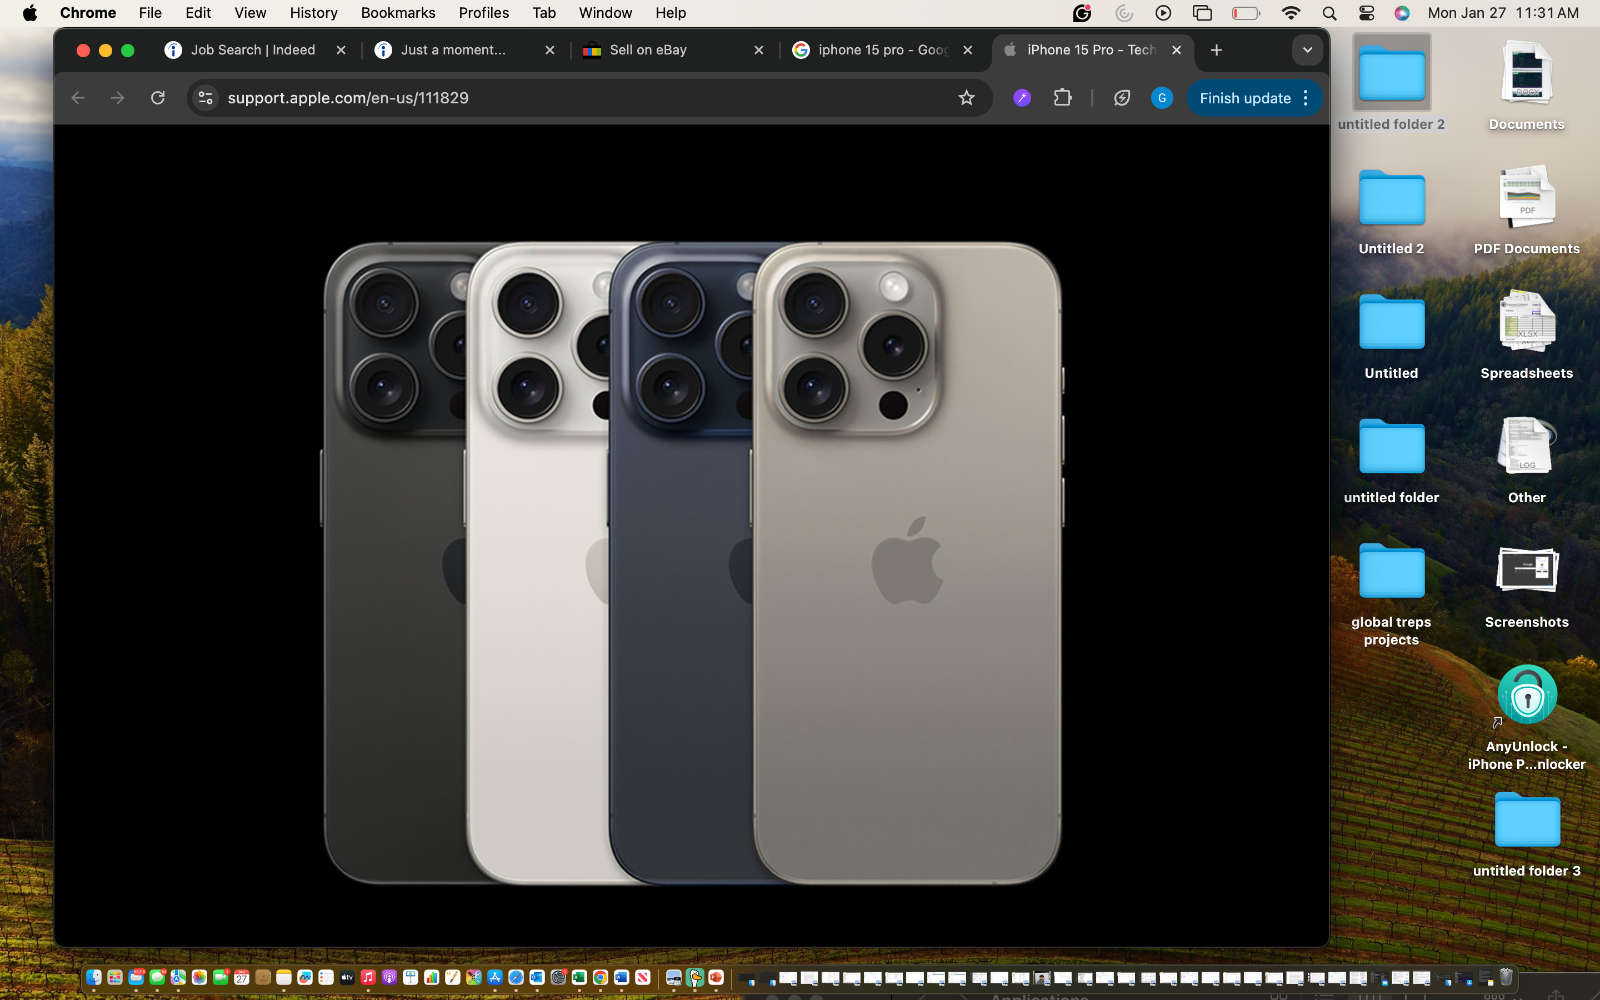This screenshot has width=1600, height=1000.
Task: Open Control Center in menu bar
Action: 1366,13
